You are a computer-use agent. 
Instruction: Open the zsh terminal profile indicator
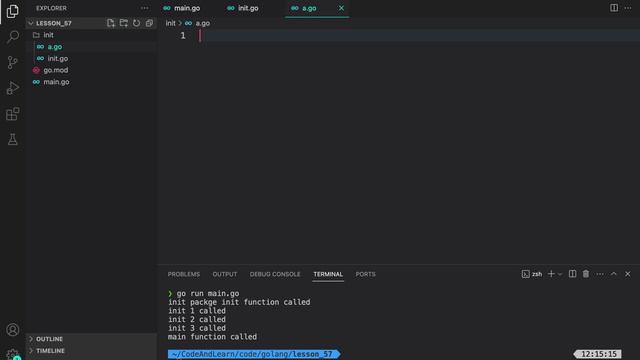coord(532,274)
